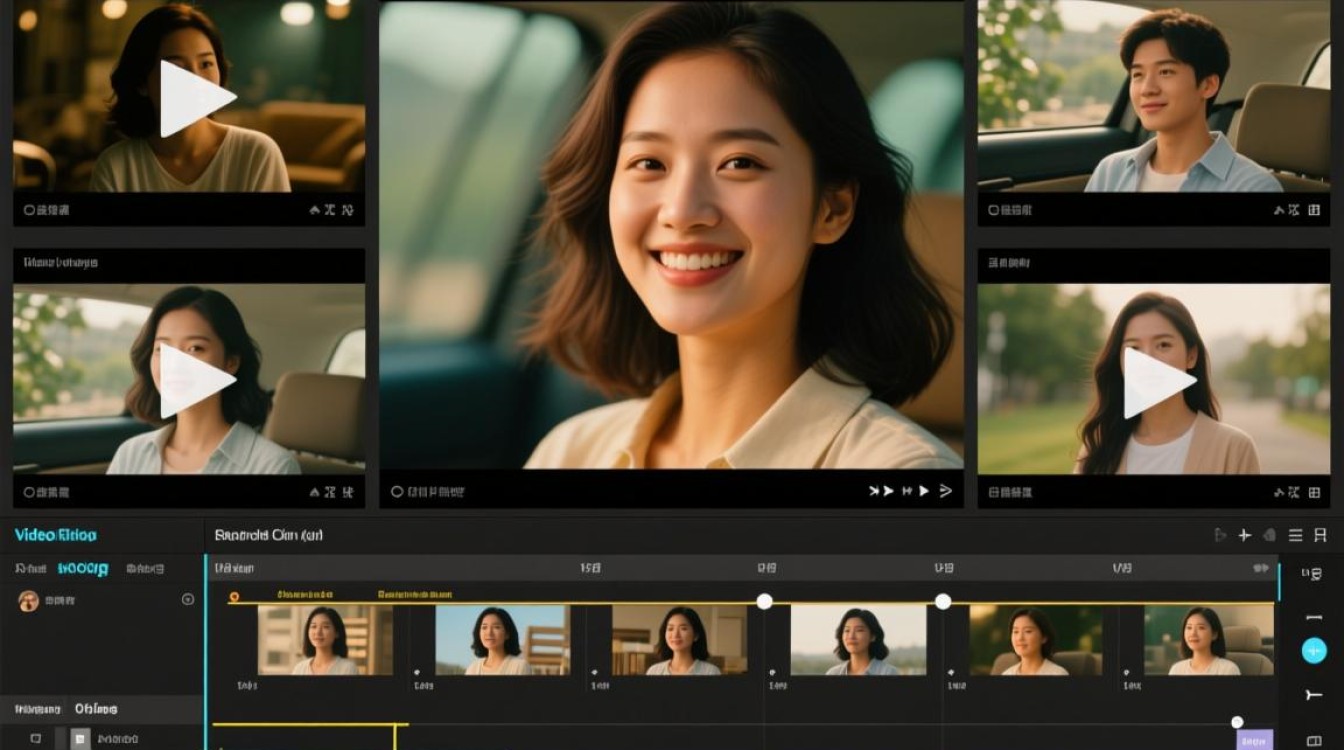Click the small diamond marker under second timeline clip

coord(417,673)
